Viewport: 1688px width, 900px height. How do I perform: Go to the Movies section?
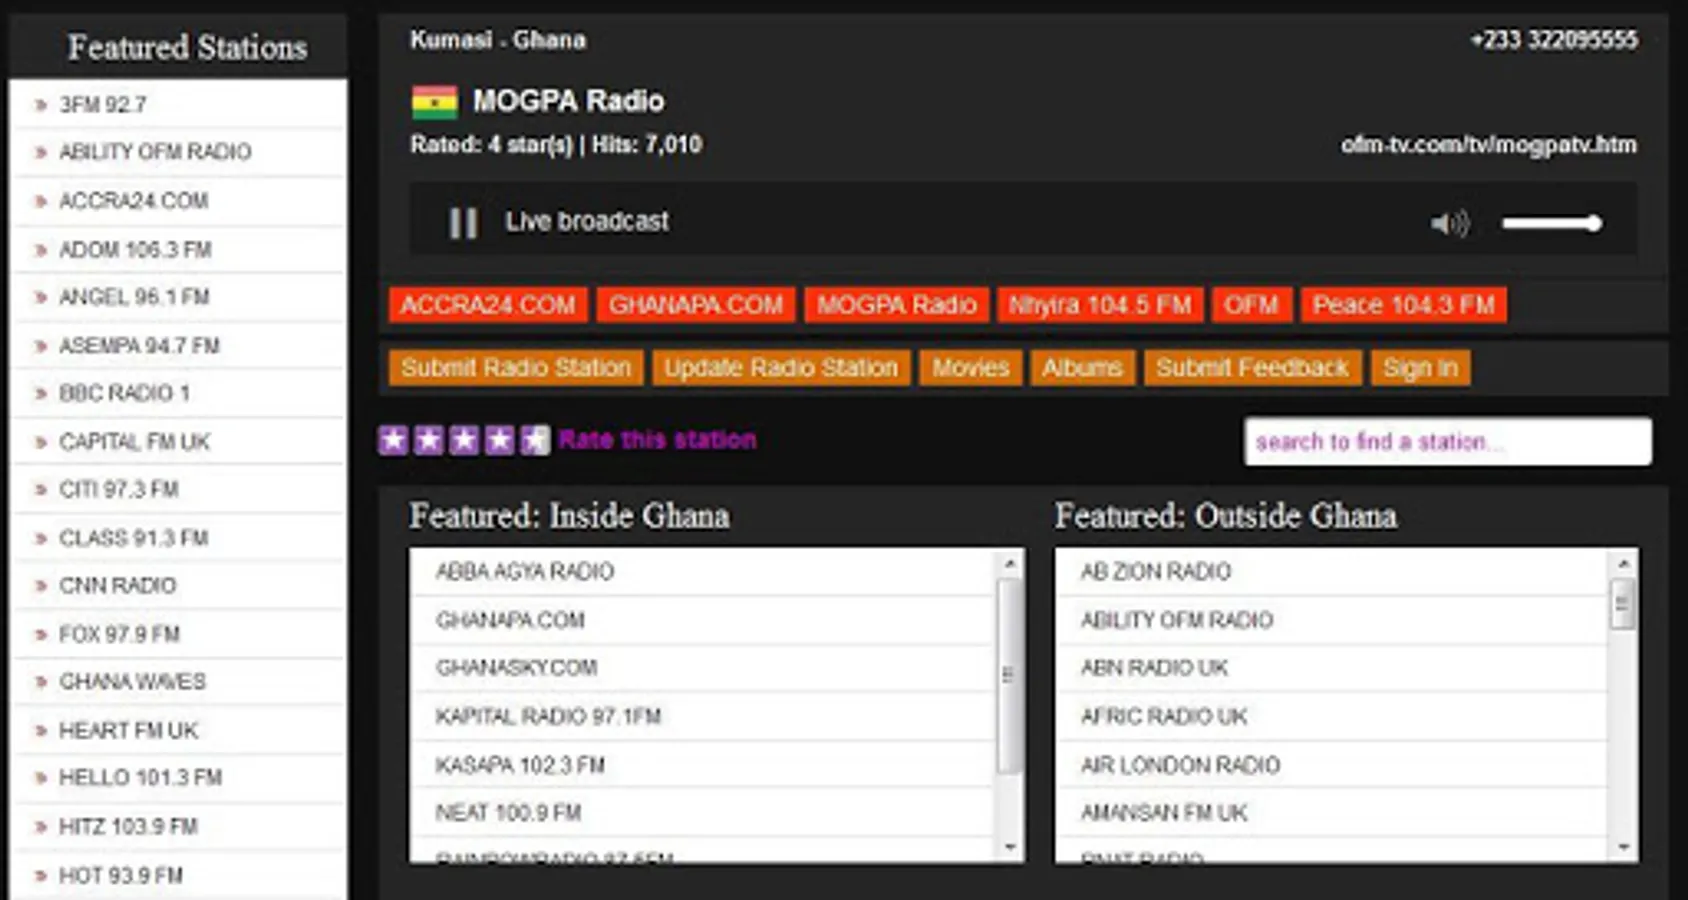tap(971, 368)
